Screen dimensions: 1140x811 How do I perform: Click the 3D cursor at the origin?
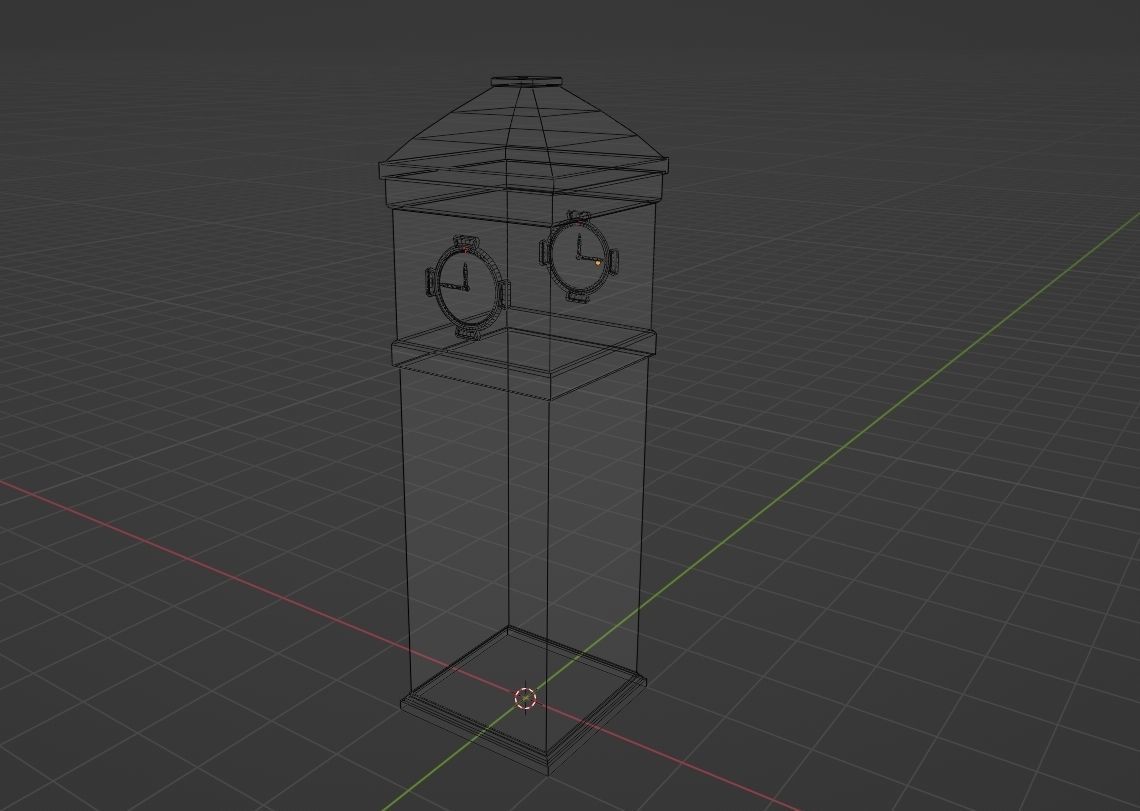[x=525, y=698]
